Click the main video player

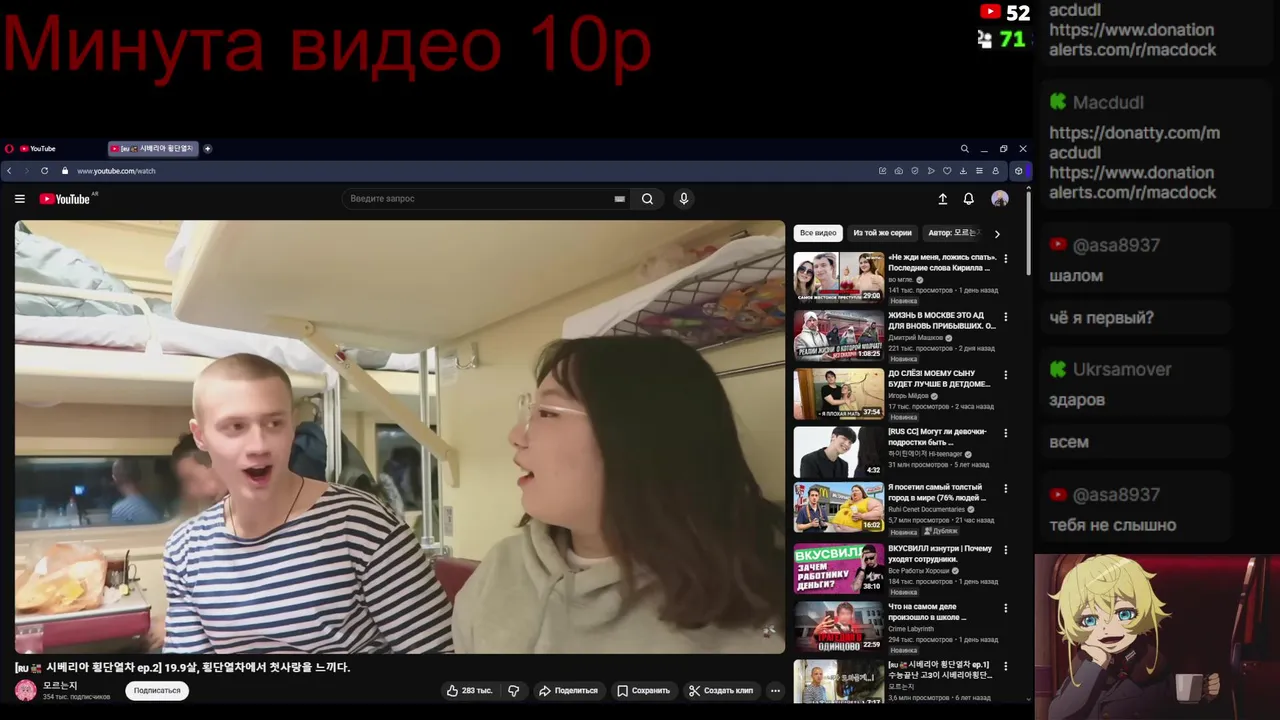400,437
